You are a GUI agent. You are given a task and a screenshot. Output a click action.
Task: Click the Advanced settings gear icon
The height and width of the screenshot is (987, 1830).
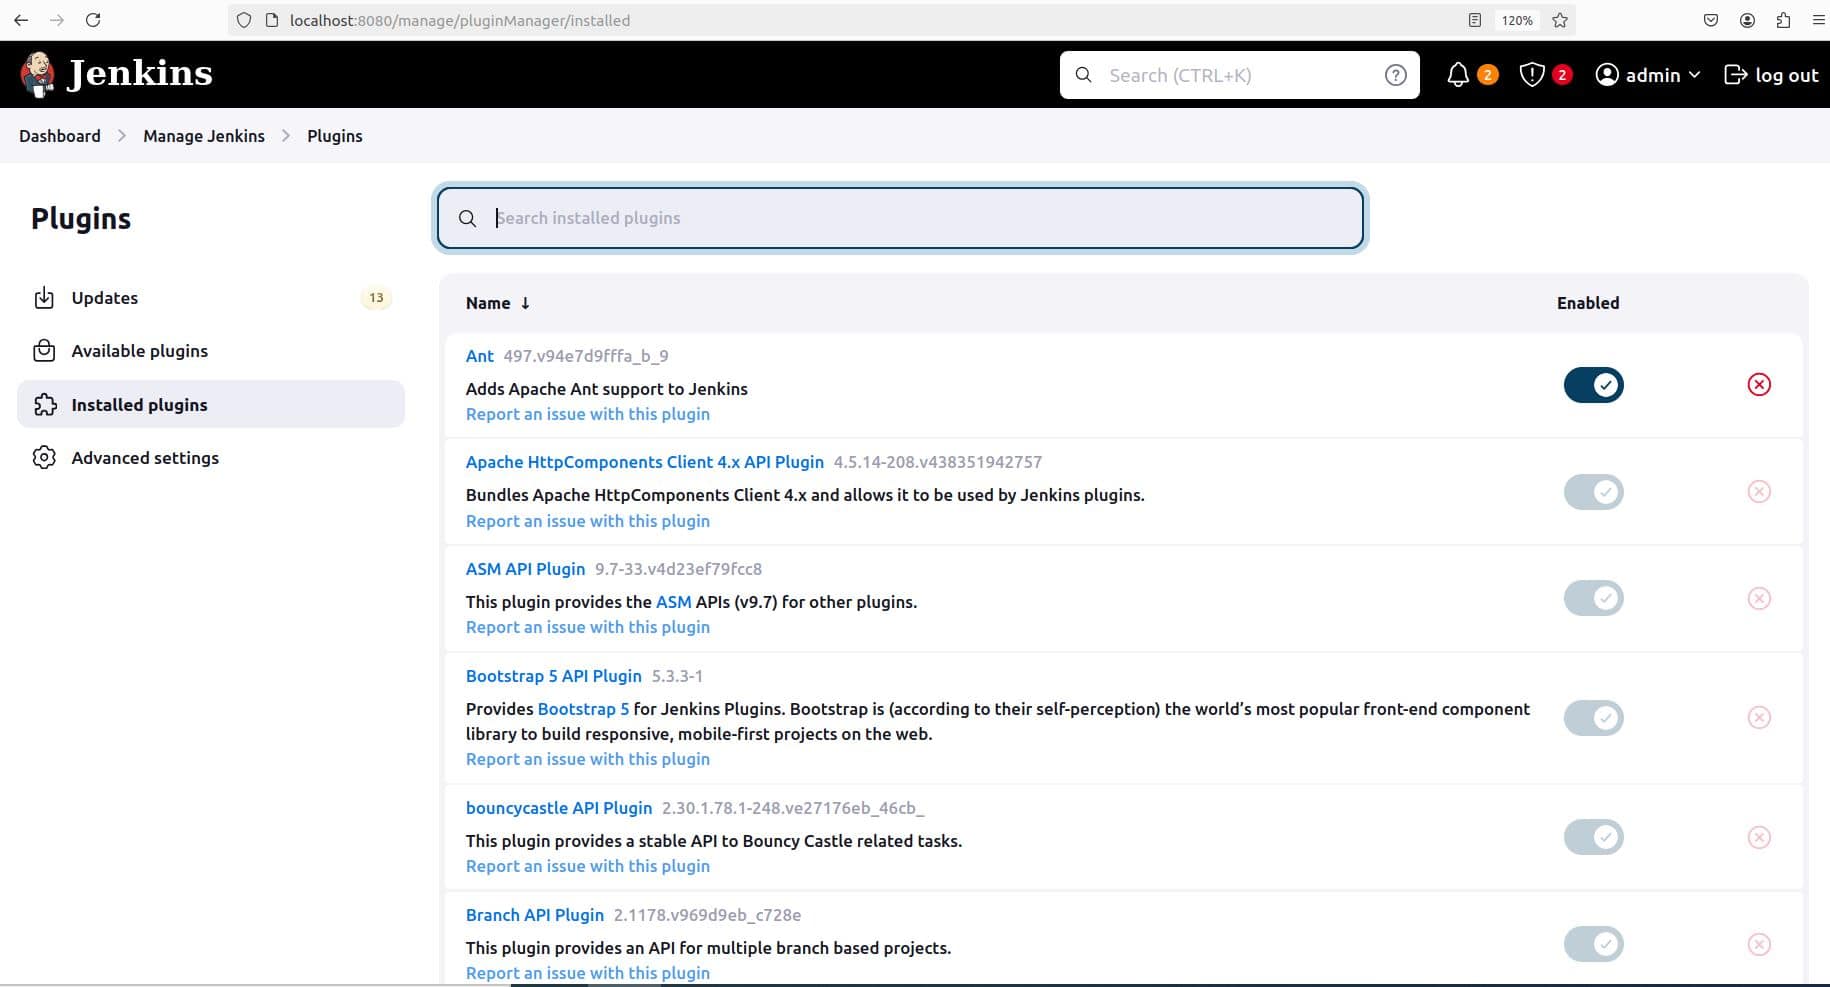[44, 458]
